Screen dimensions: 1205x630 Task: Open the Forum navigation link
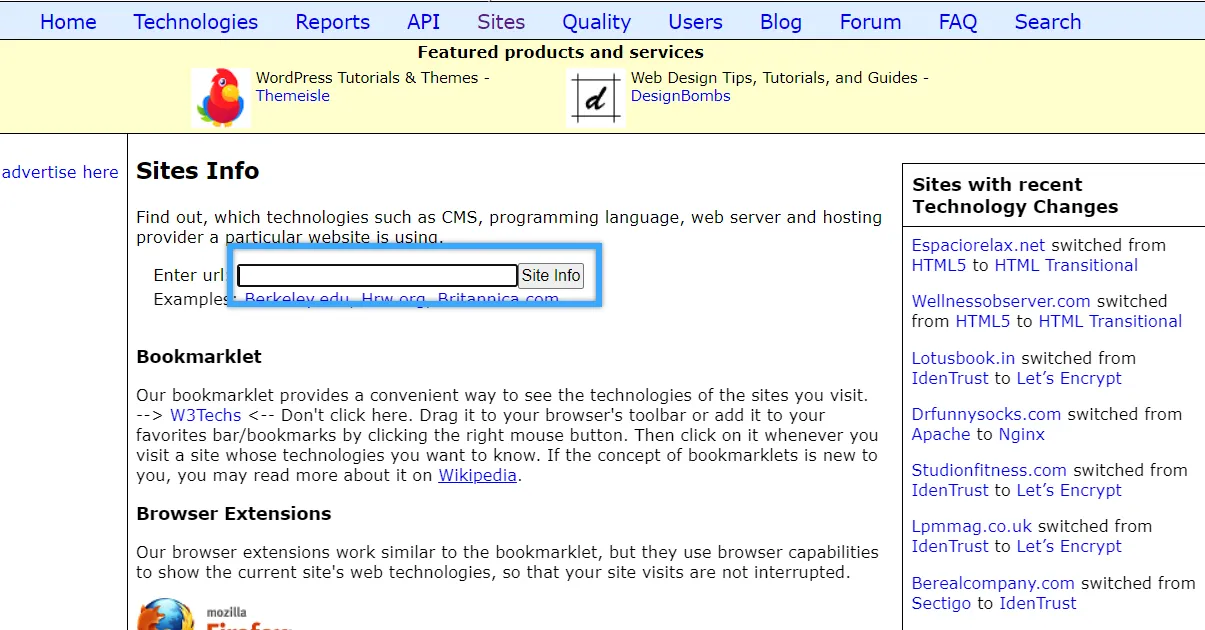click(870, 22)
